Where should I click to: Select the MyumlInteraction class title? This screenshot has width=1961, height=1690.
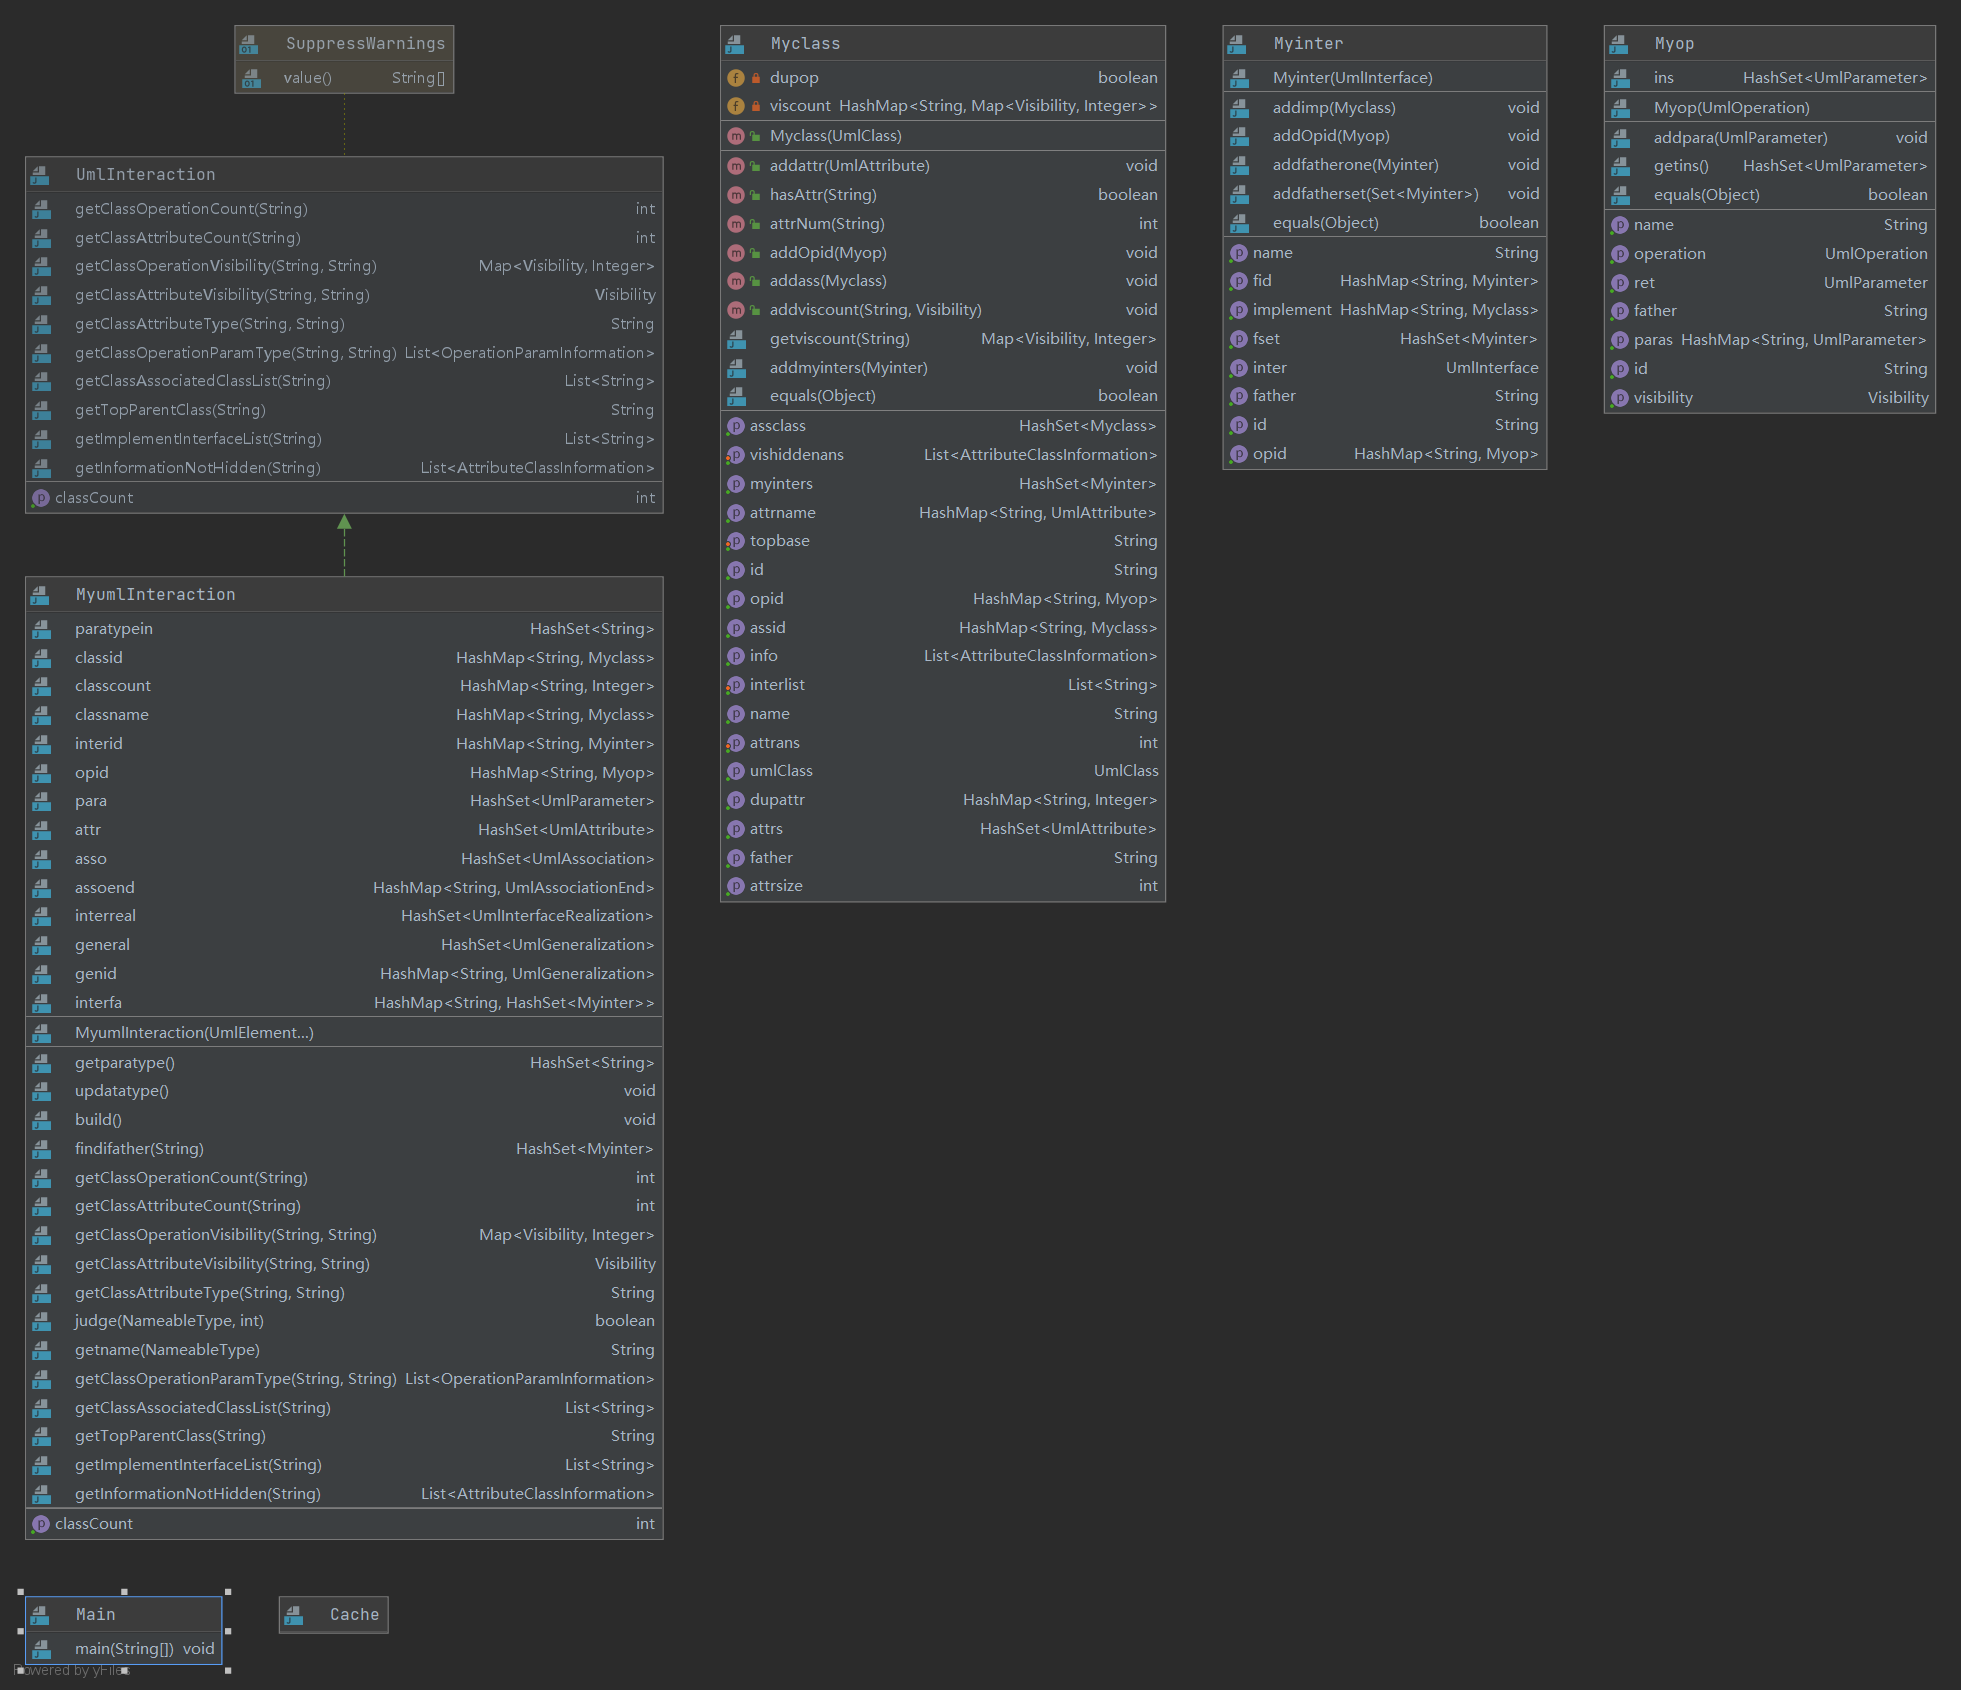click(x=156, y=595)
